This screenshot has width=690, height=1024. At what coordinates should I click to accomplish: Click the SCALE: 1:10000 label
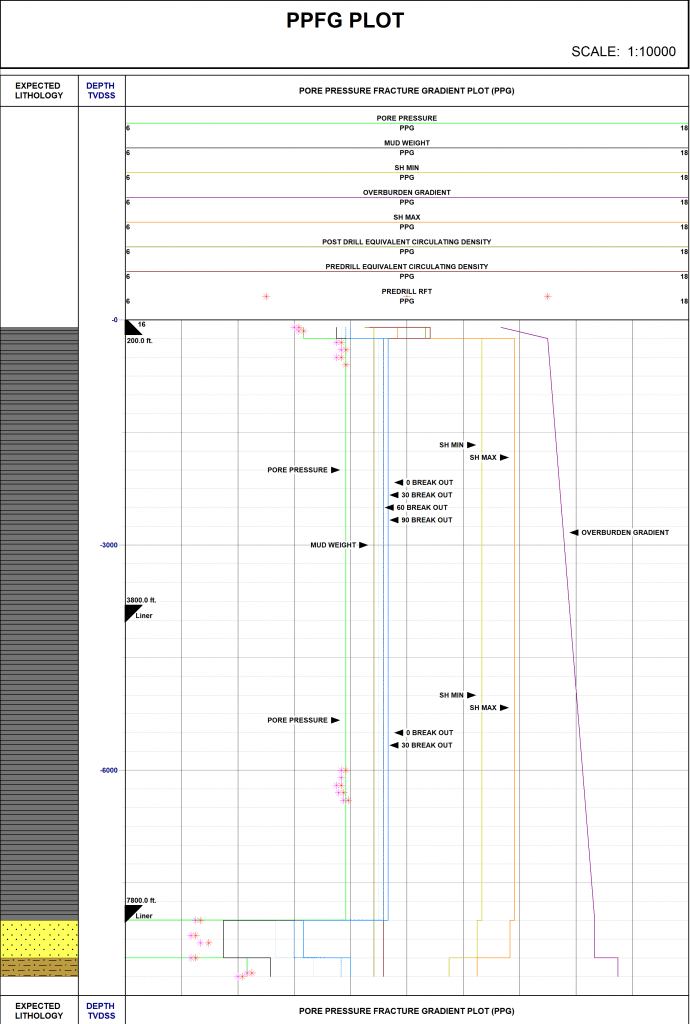623,52
